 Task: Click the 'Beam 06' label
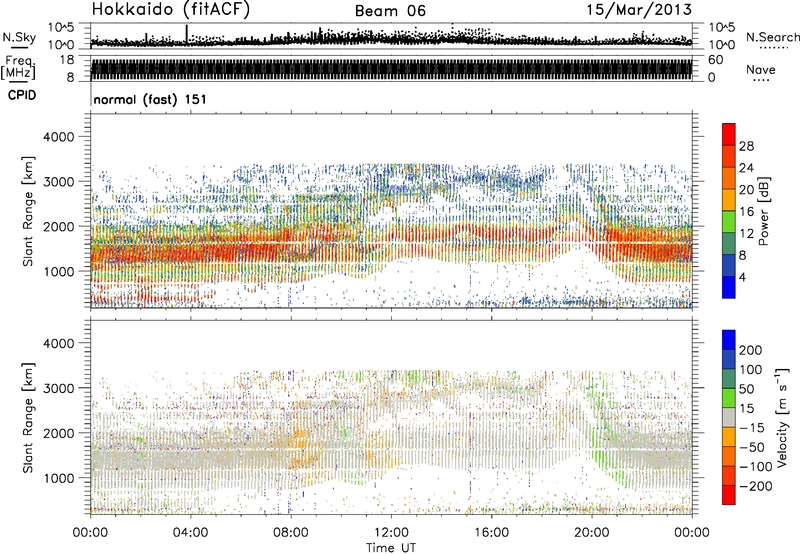[390, 11]
